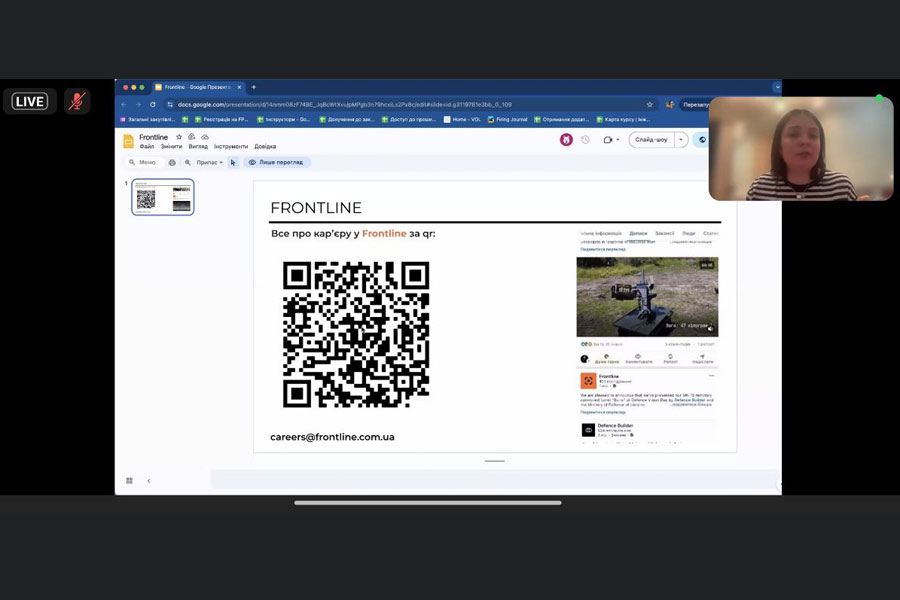
Task: Click the cloud save status icon
Action: pos(205,137)
